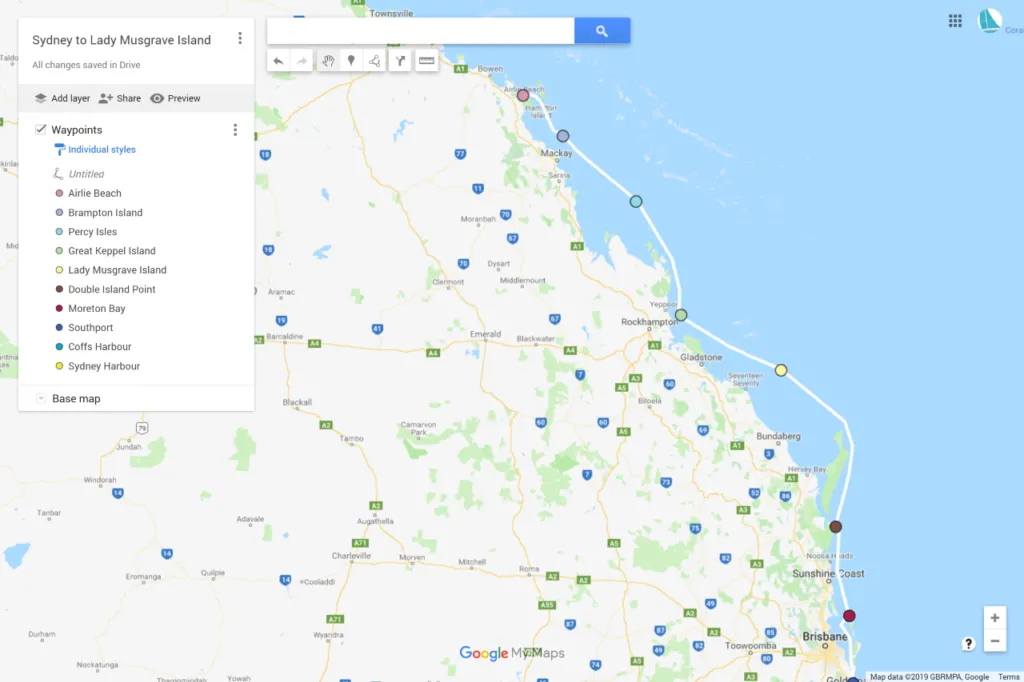Open the map title options menu

pyautogui.click(x=240, y=39)
